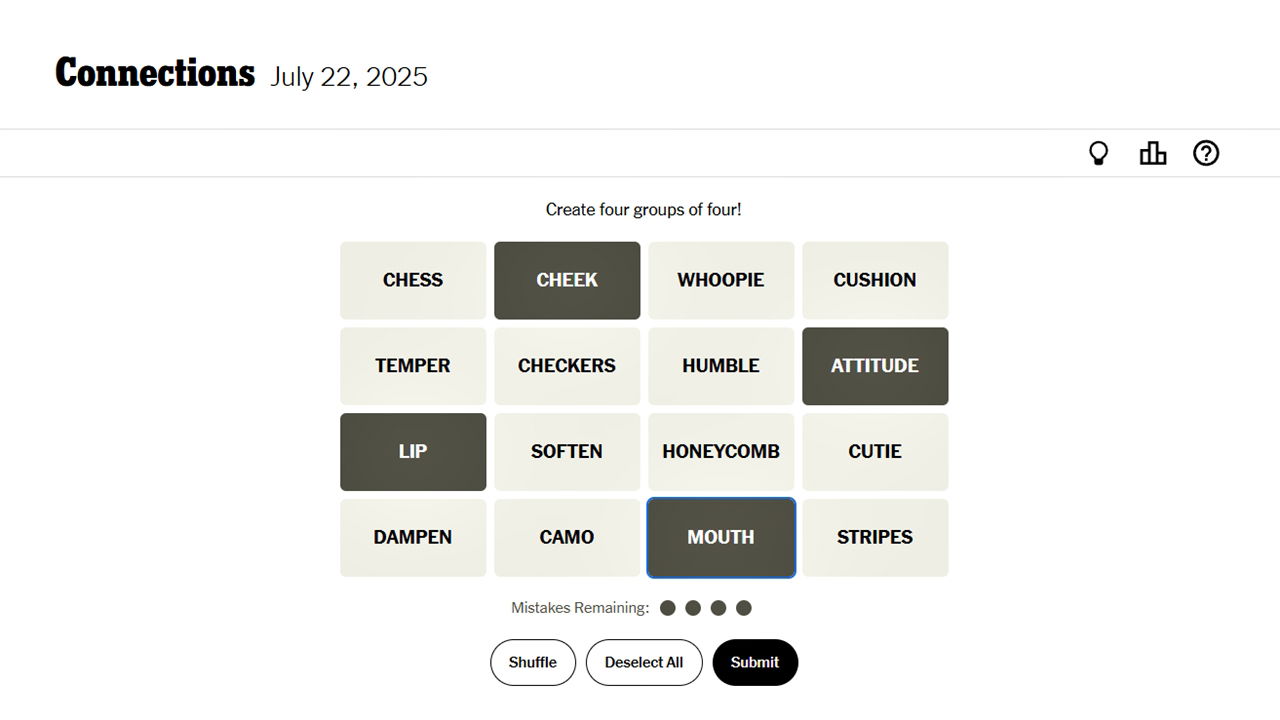
Task: Select the CAMO tile
Action: point(567,538)
